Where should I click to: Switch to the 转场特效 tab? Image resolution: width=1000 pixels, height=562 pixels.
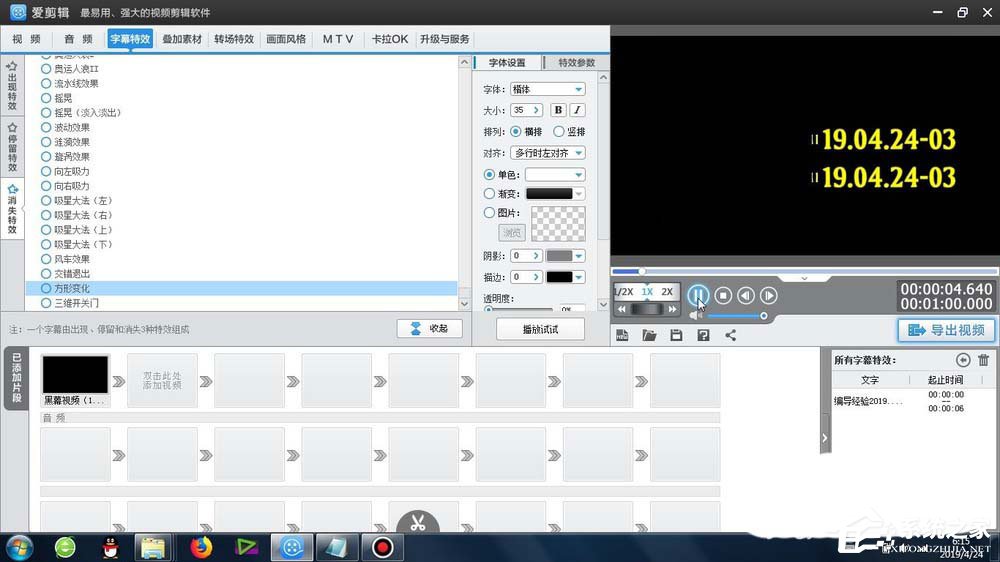pos(234,39)
